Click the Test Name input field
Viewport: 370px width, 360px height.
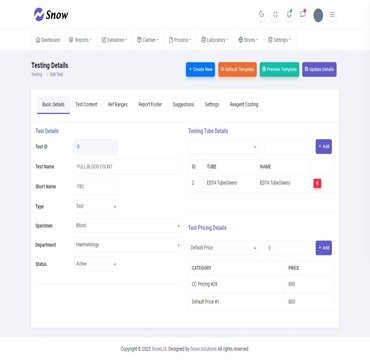[127, 167]
